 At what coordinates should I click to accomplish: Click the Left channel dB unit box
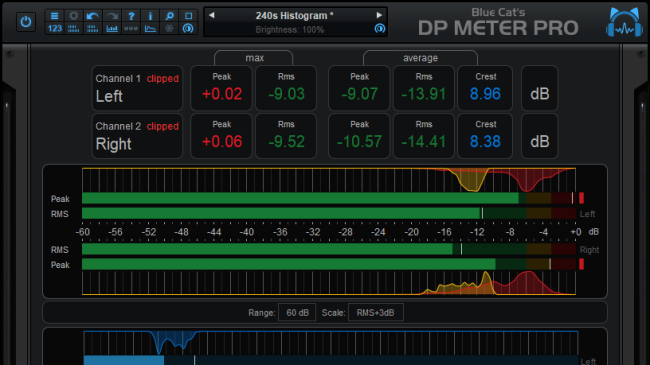pyautogui.click(x=540, y=88)
